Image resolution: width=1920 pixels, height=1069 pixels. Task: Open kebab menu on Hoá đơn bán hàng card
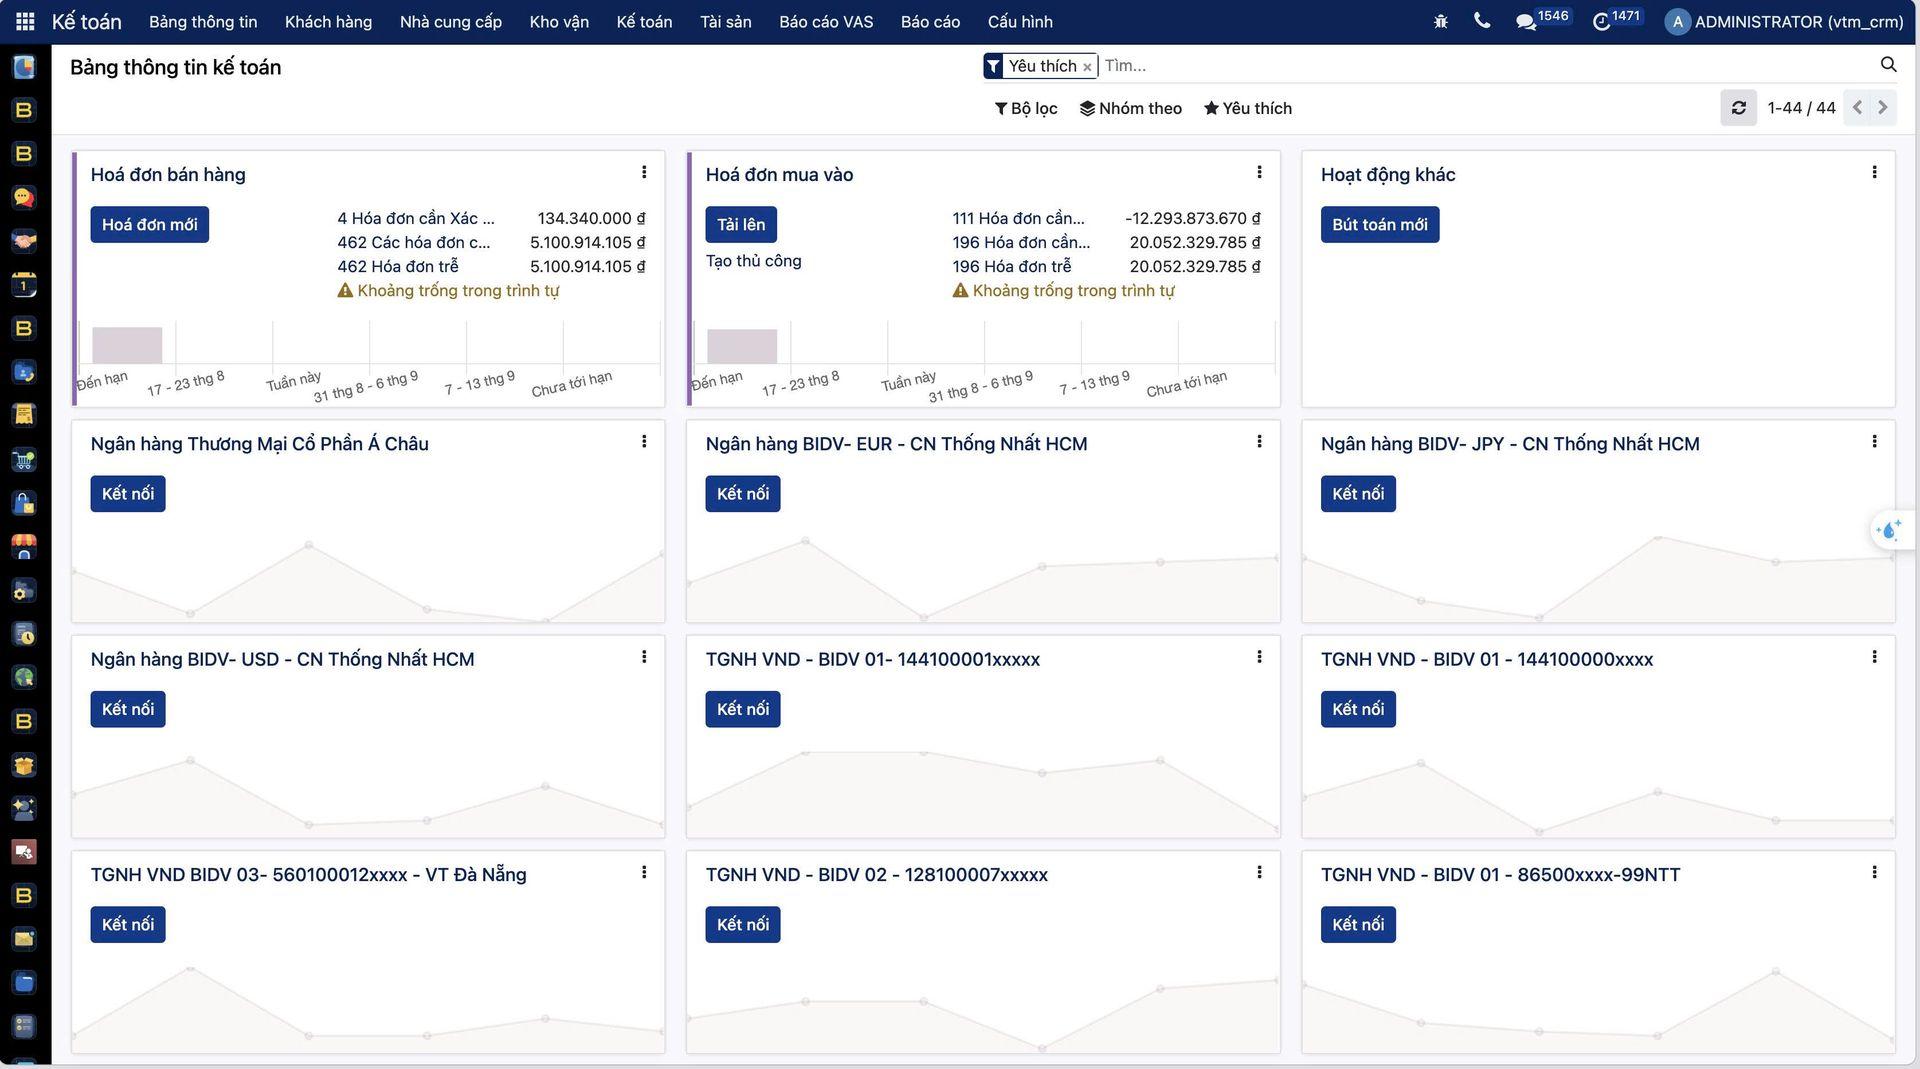644,173
